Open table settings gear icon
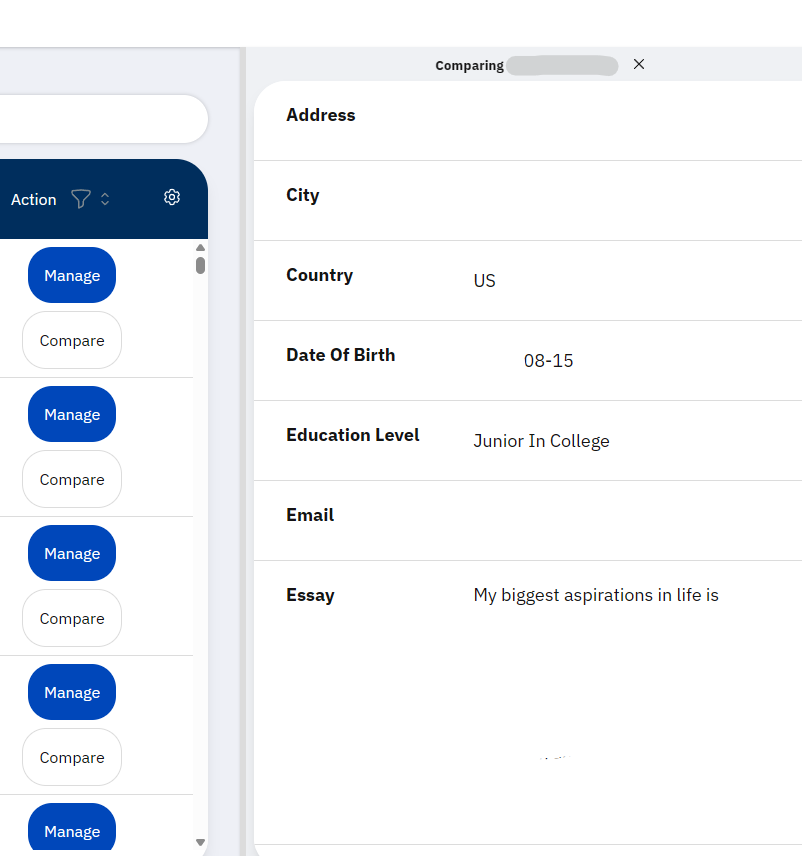The width and height of the screenshot is (802, 856). (x=172, y=198)
